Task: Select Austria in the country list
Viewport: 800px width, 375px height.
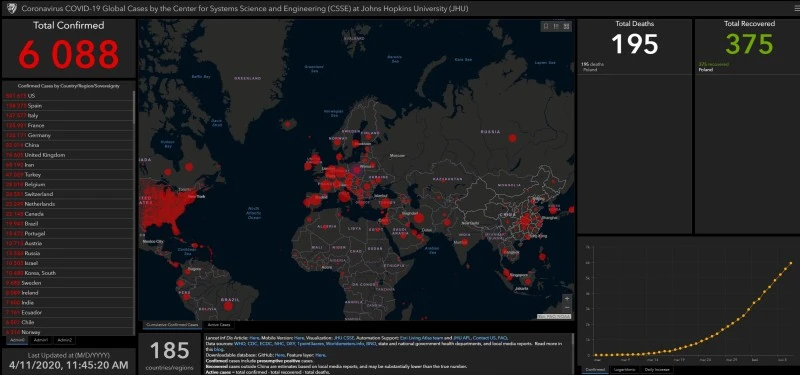Action: point(68,243)
